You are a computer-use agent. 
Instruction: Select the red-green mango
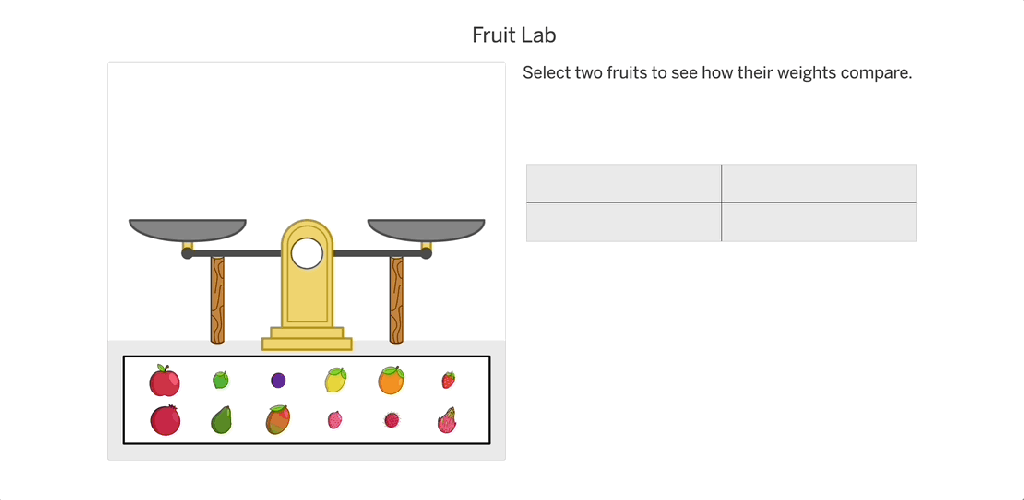pos(278,420)
